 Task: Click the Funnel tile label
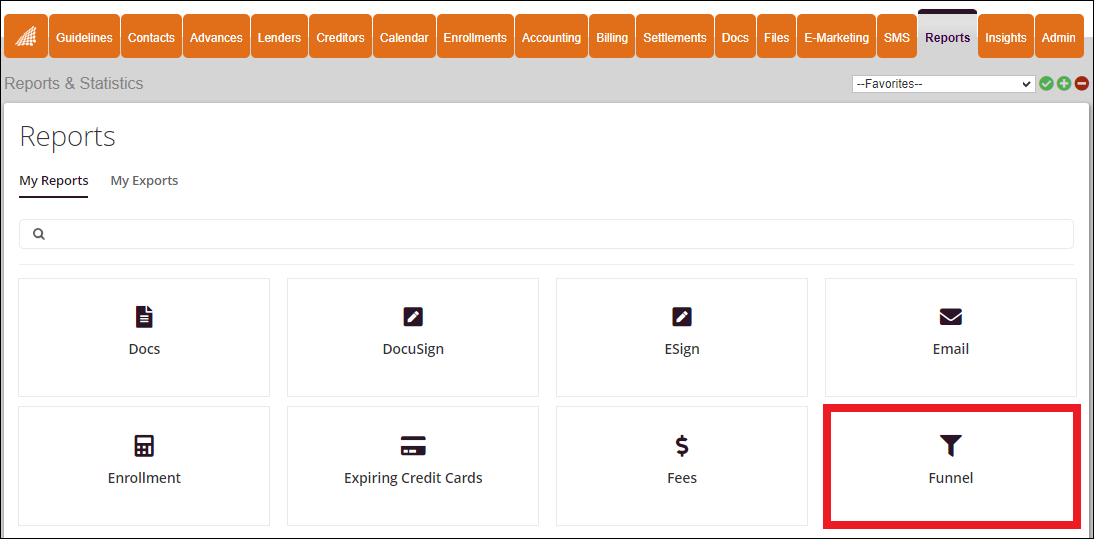950,478
